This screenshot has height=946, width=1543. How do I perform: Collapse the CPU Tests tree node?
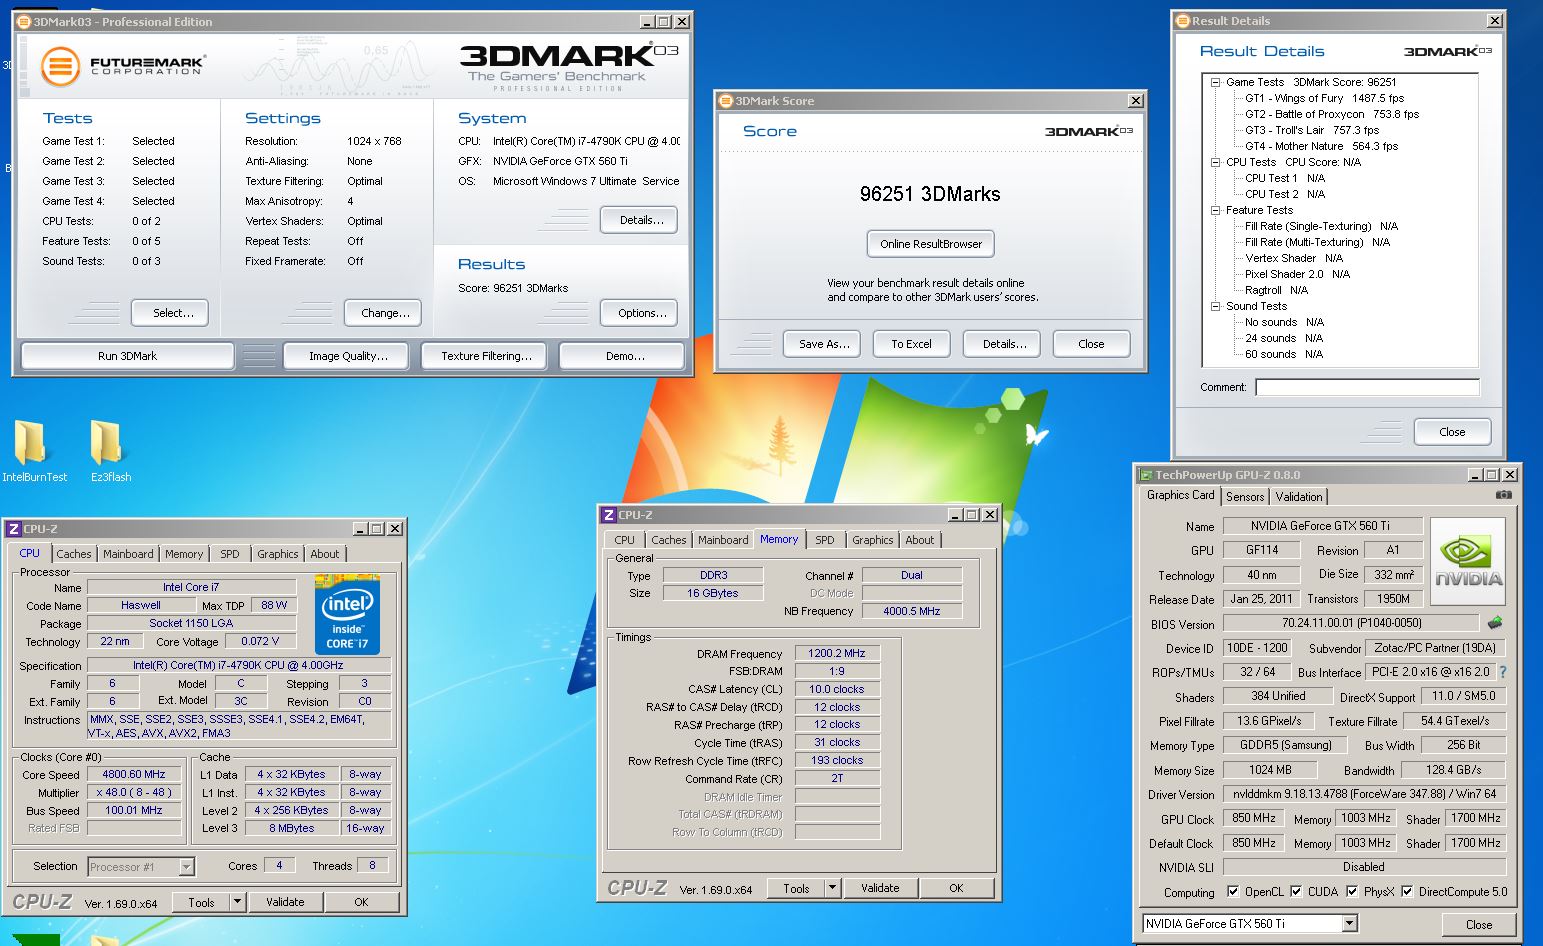click(x=1216, y=162)
